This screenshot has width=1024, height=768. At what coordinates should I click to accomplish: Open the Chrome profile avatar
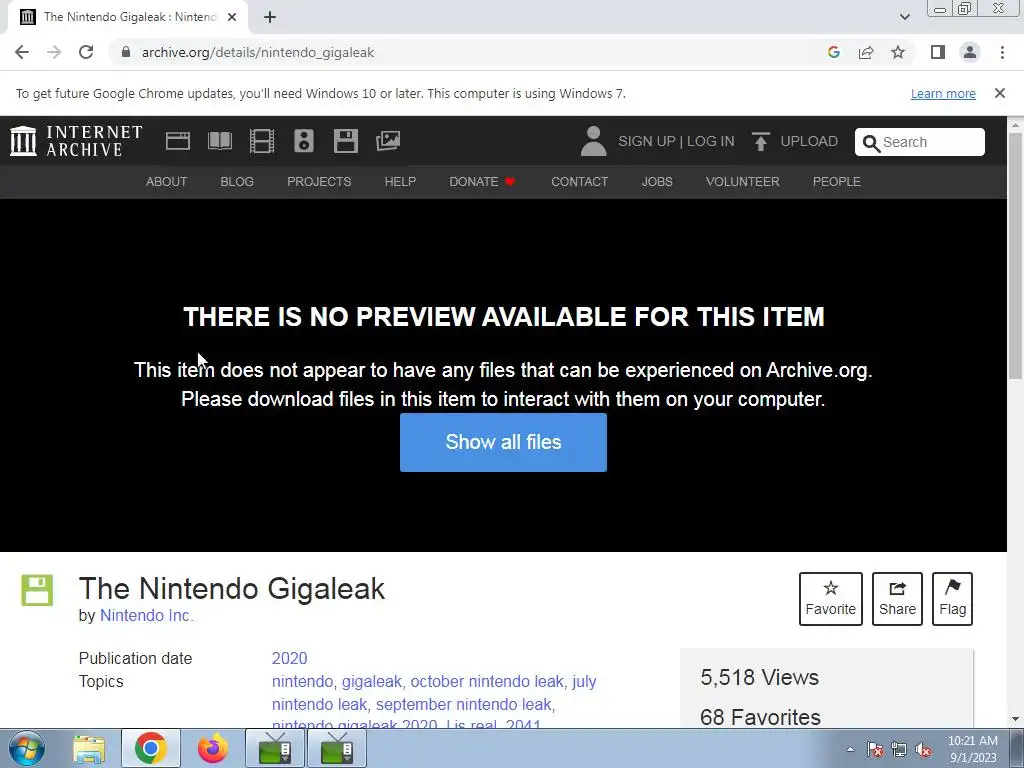coord(970,52)
